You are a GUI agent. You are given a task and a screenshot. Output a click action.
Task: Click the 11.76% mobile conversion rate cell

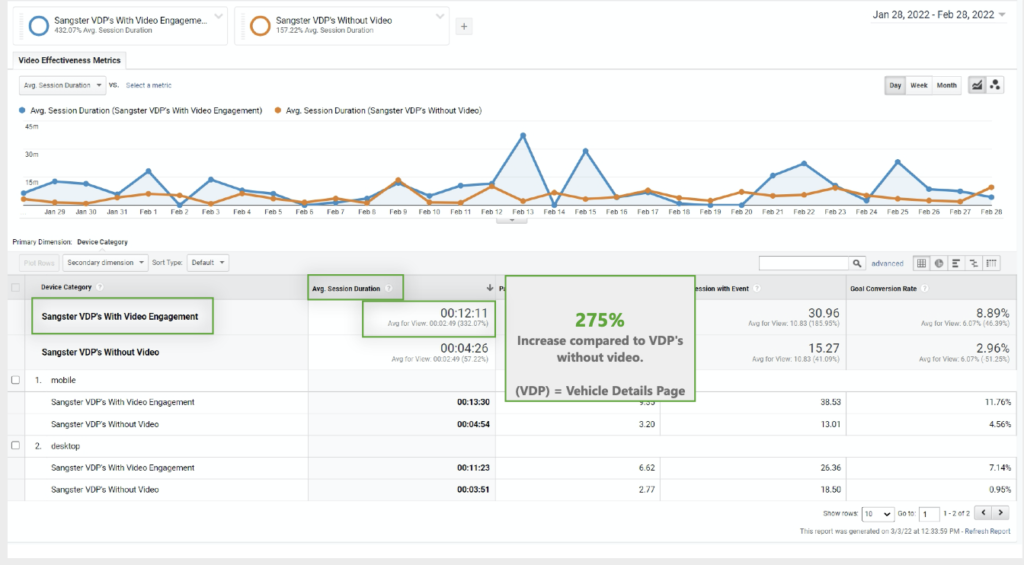[x=998, y=402]
